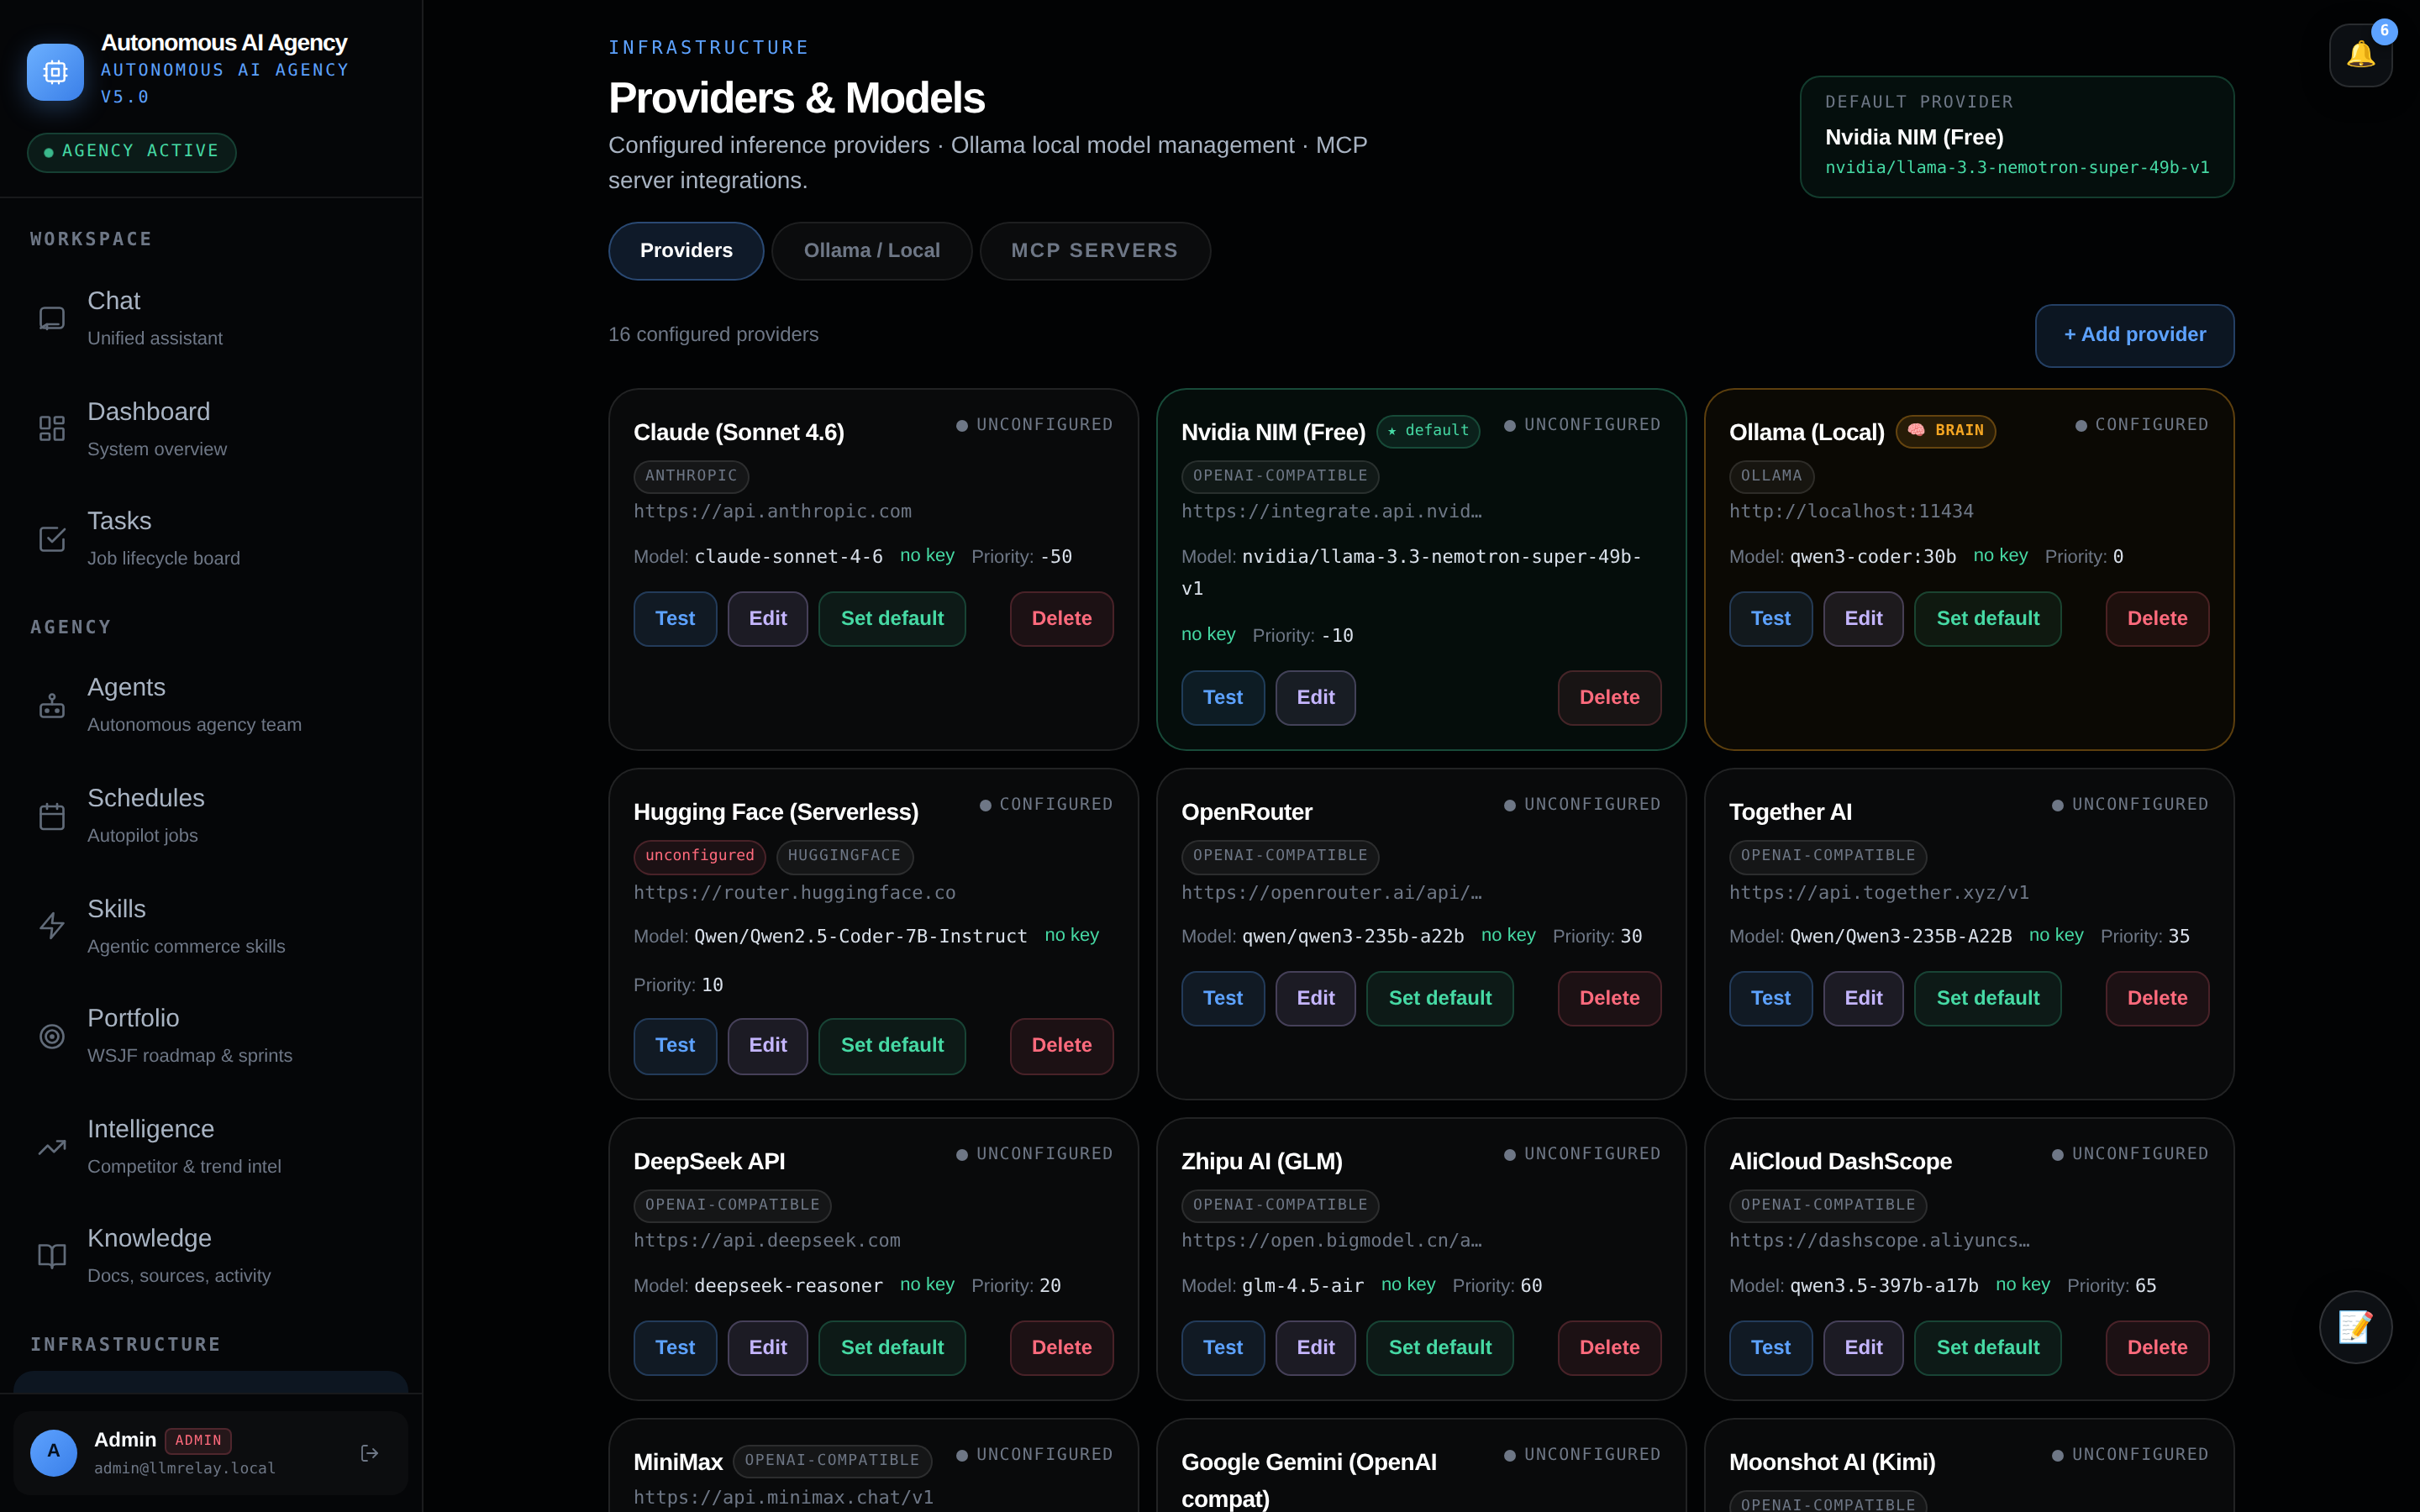Image resolution: width=2420 pixels, height=1512 pixels.
Task: Click the Autonomous AI Agency logo icon
Action: point(55,72)
